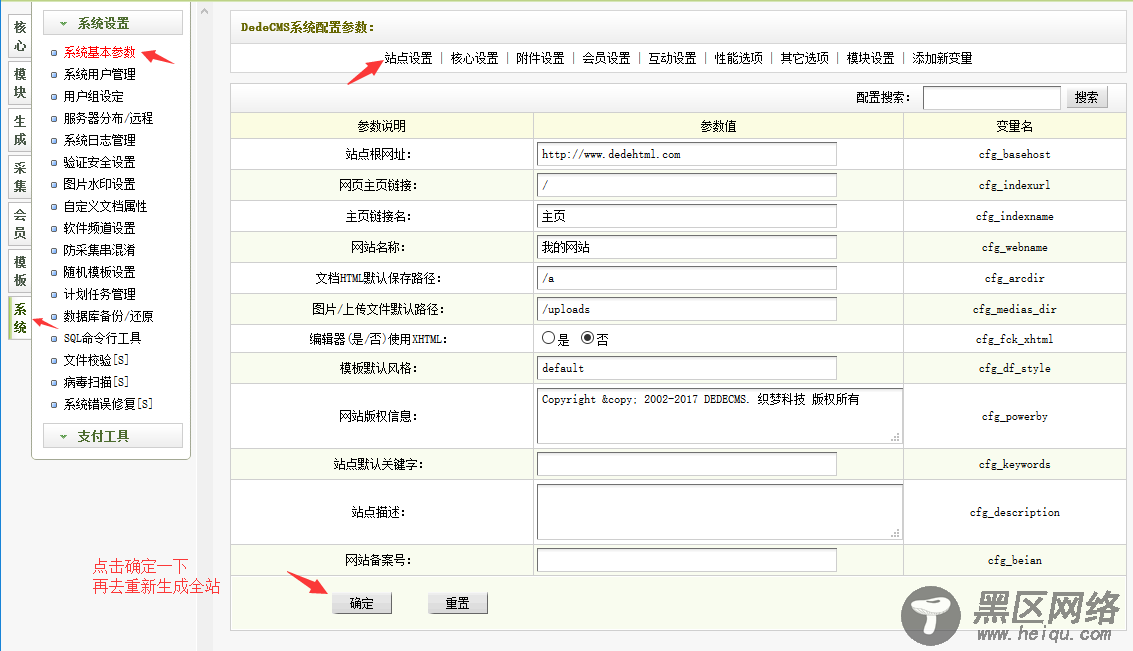This screenshot has width=1133, height=651.
Task: Click the 搜索 button
Action: pos(1087,98)
